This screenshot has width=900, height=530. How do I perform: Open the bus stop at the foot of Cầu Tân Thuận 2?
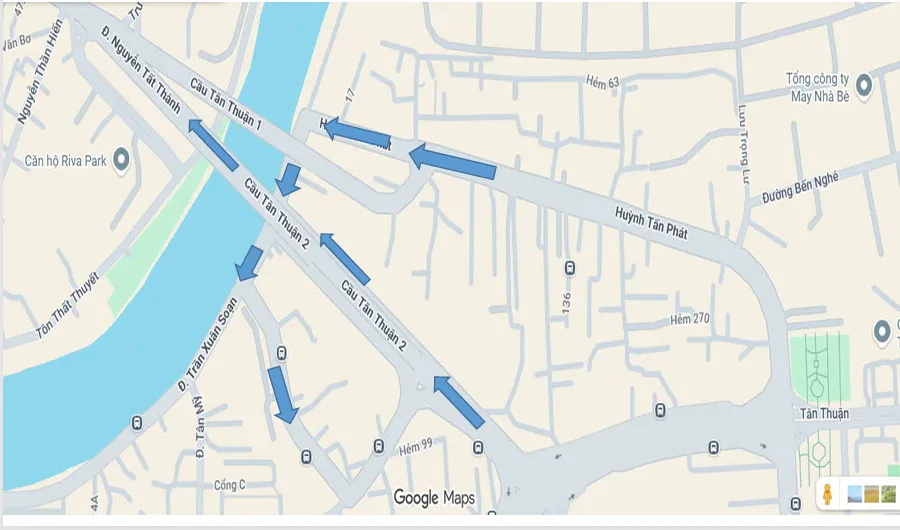[478, 447]
